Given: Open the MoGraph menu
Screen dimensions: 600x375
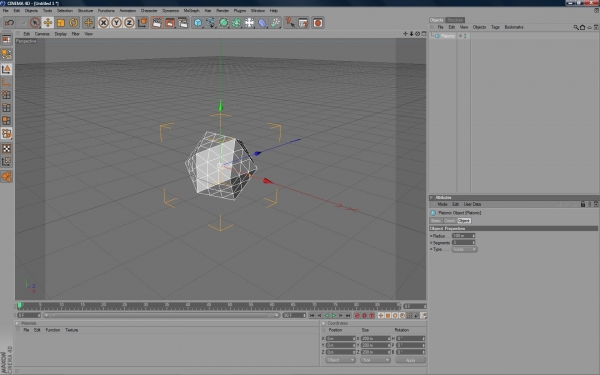Looking at the screenshot, I should (x=191, y=11).
